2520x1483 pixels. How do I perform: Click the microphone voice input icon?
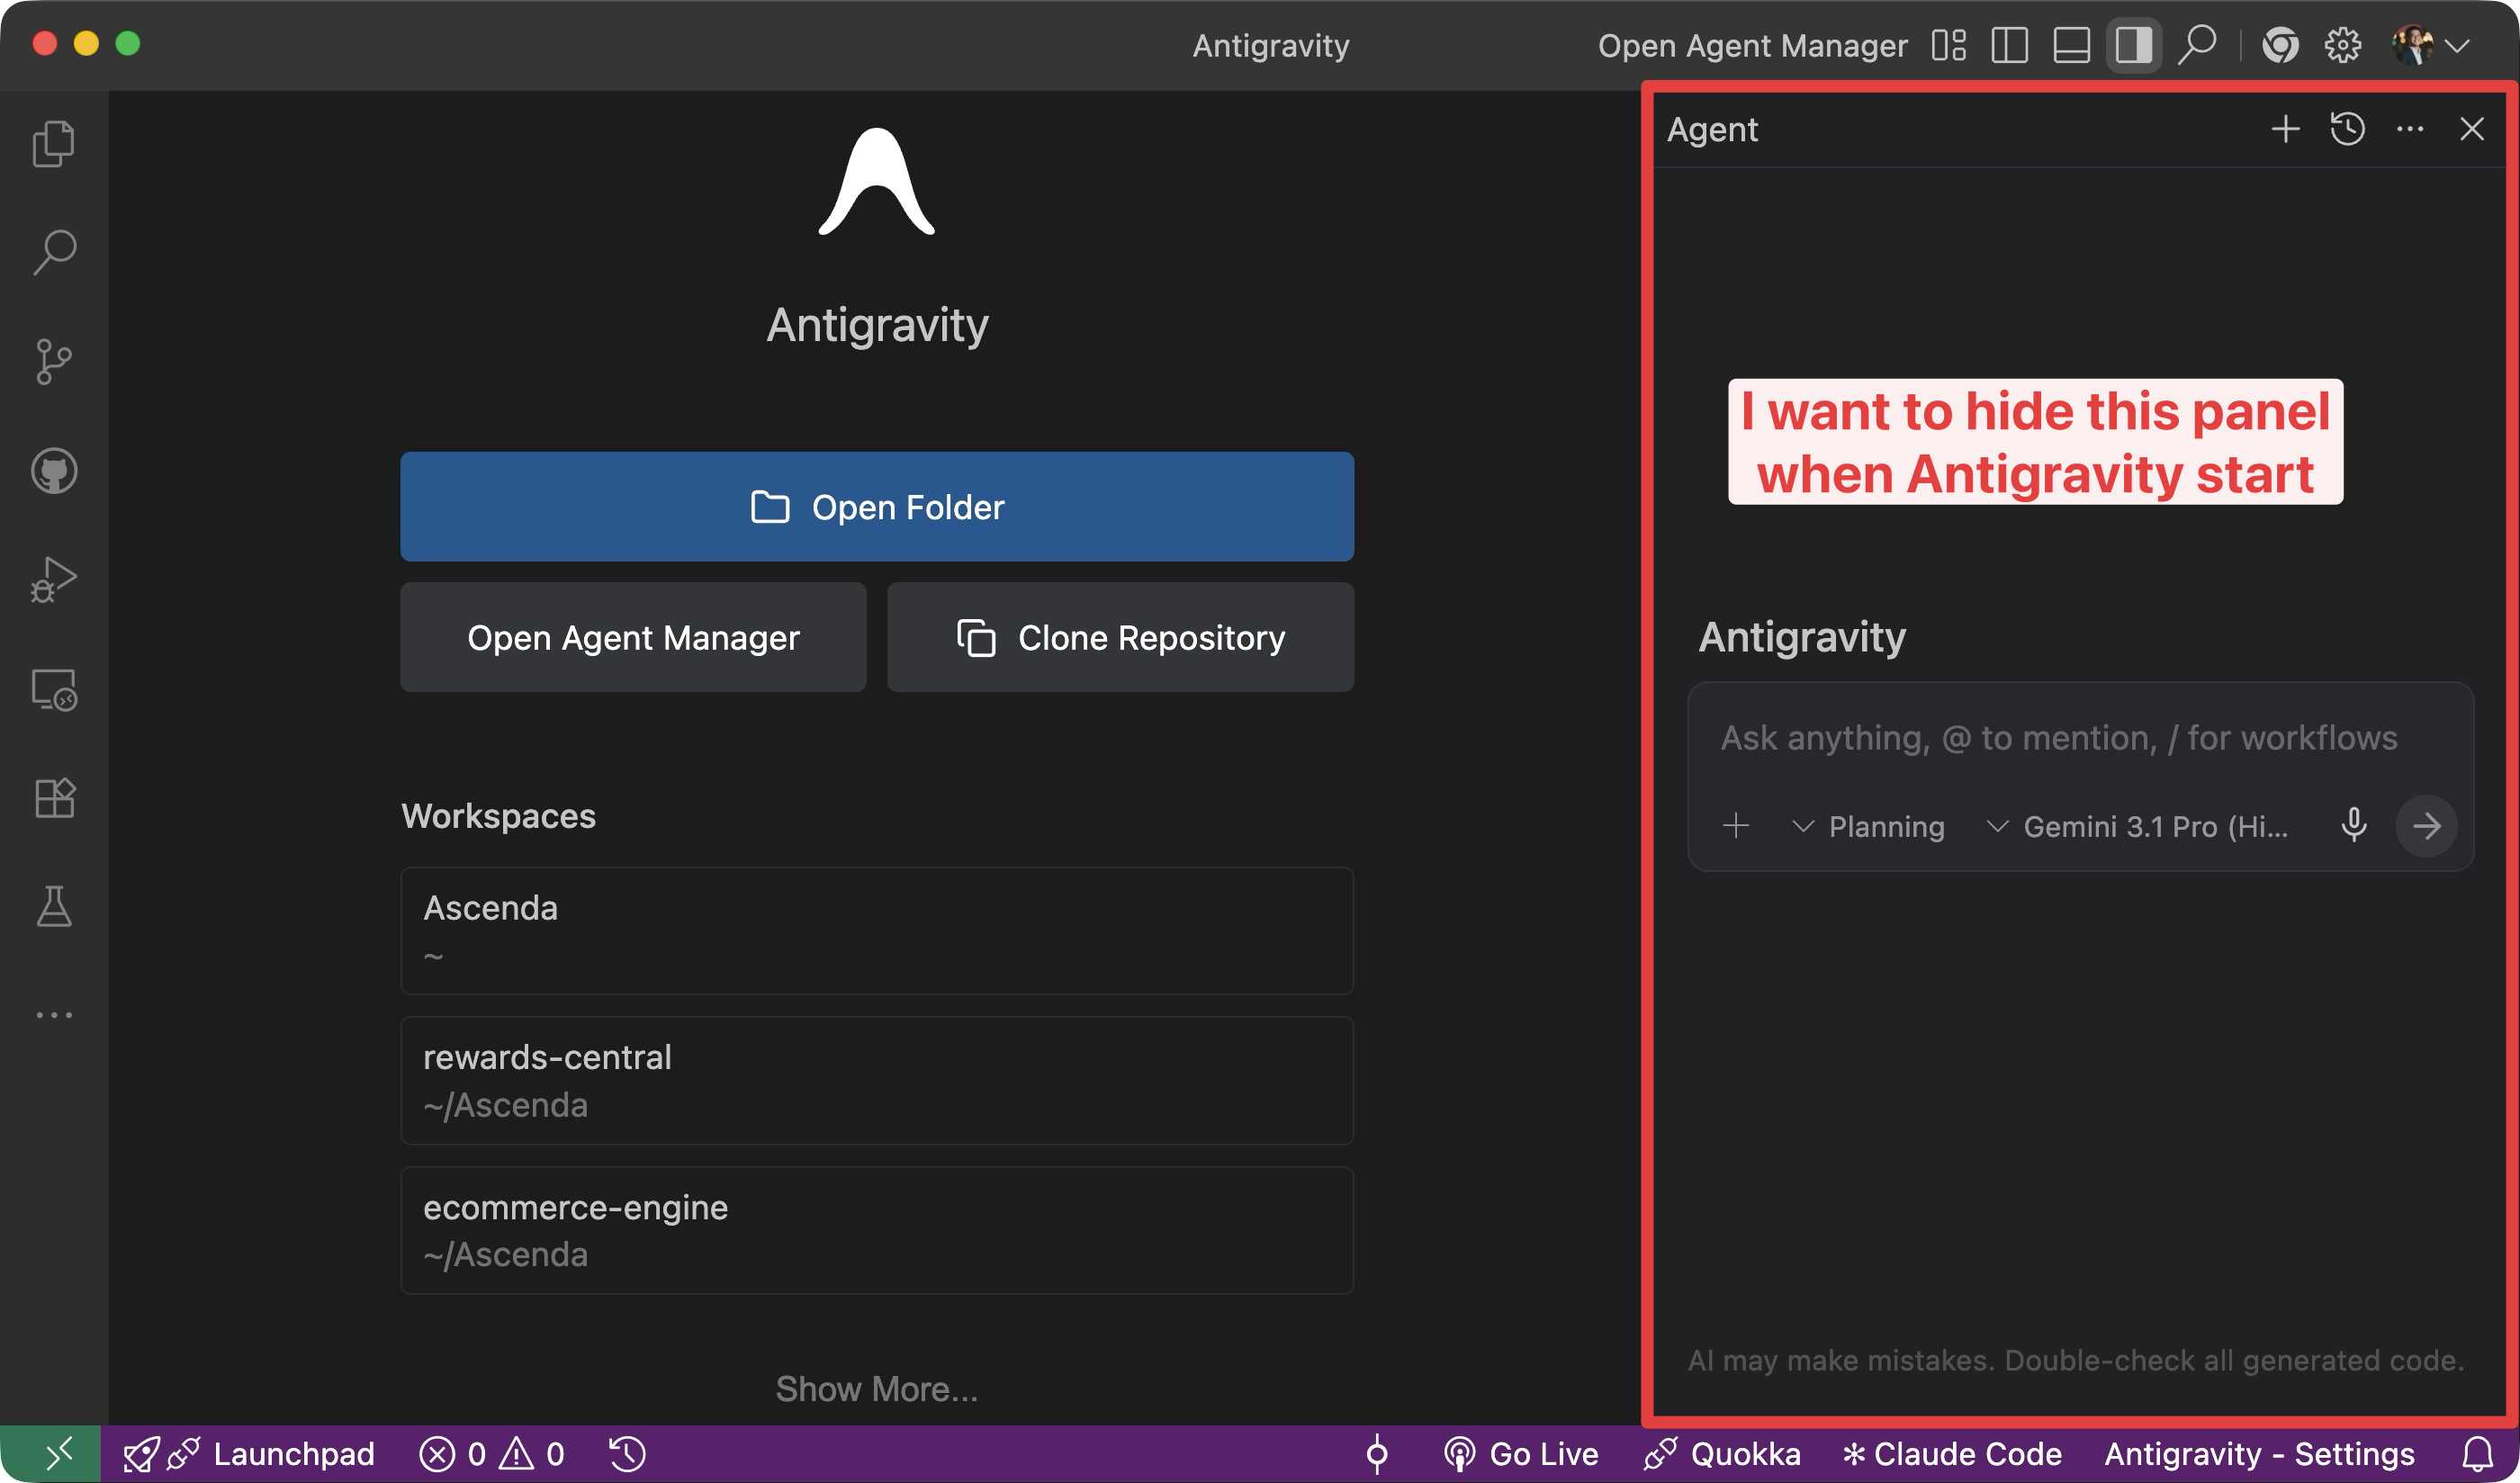2354,825
